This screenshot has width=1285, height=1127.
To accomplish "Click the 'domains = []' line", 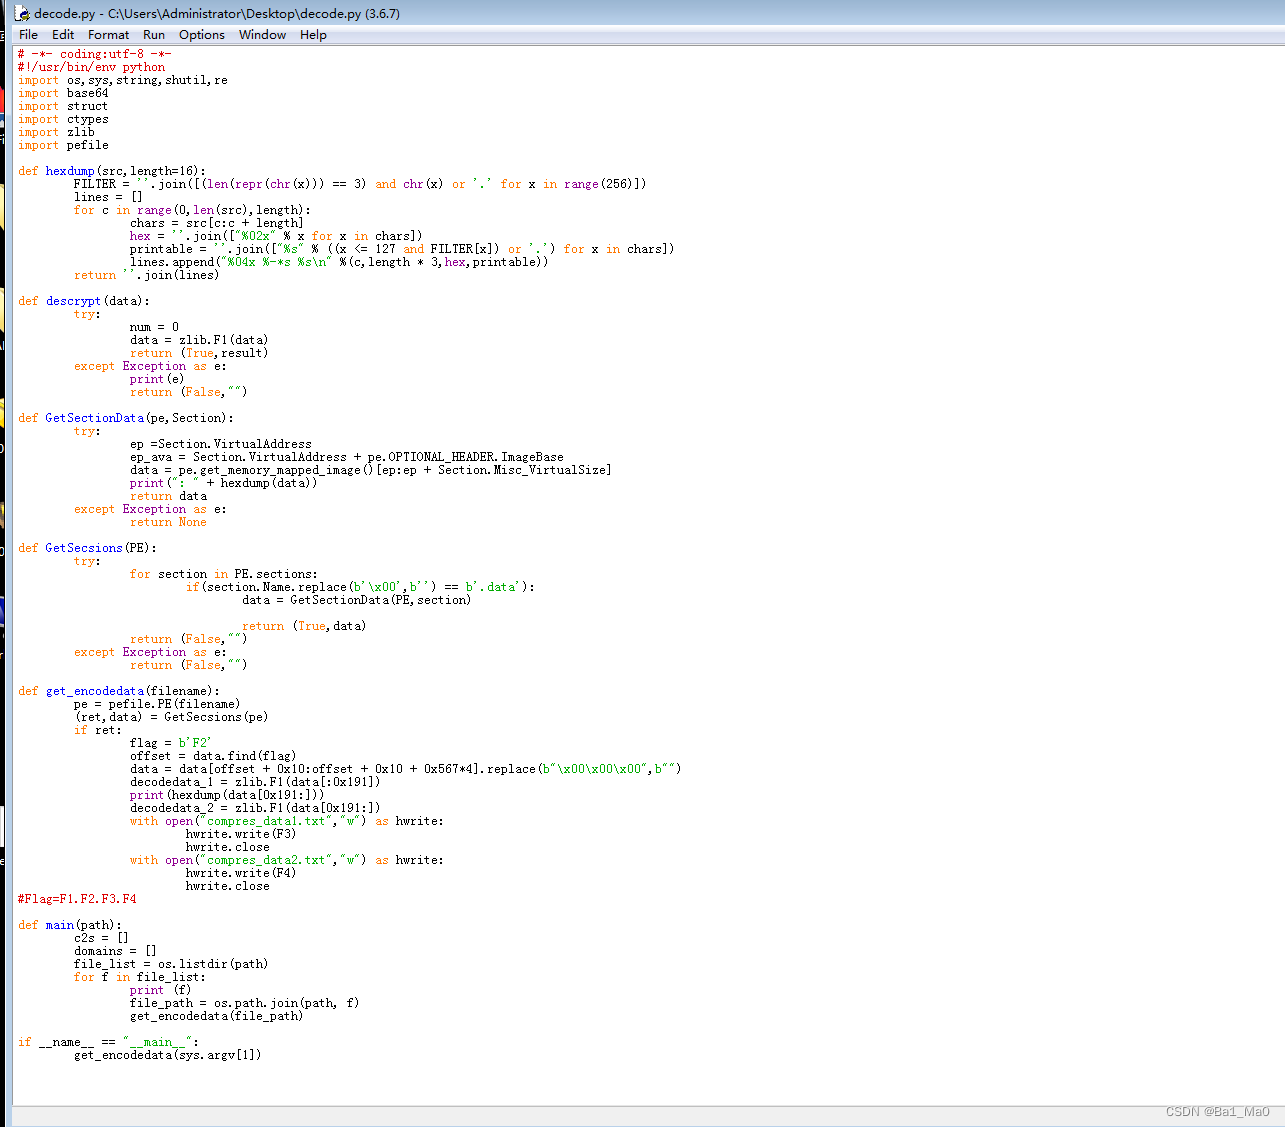I will [x=115, y=951].
